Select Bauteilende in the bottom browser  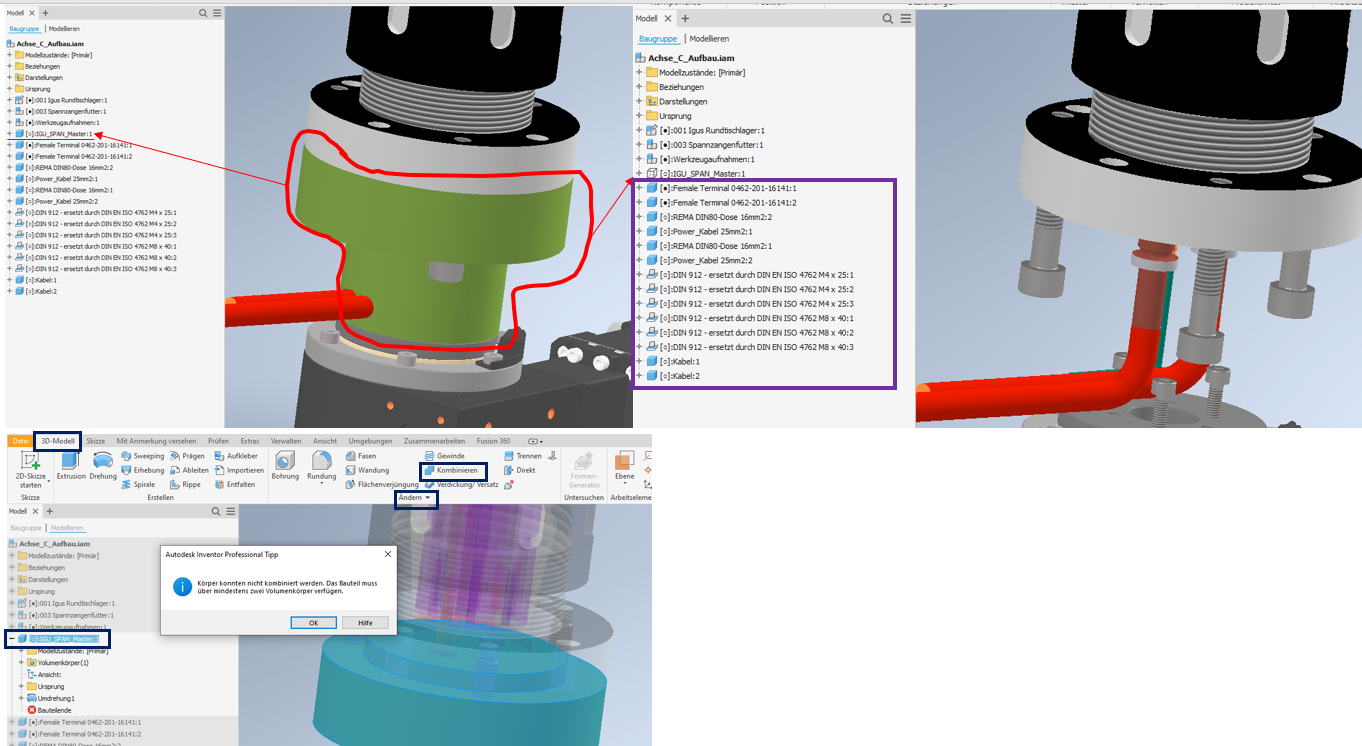tap(49, 710)
